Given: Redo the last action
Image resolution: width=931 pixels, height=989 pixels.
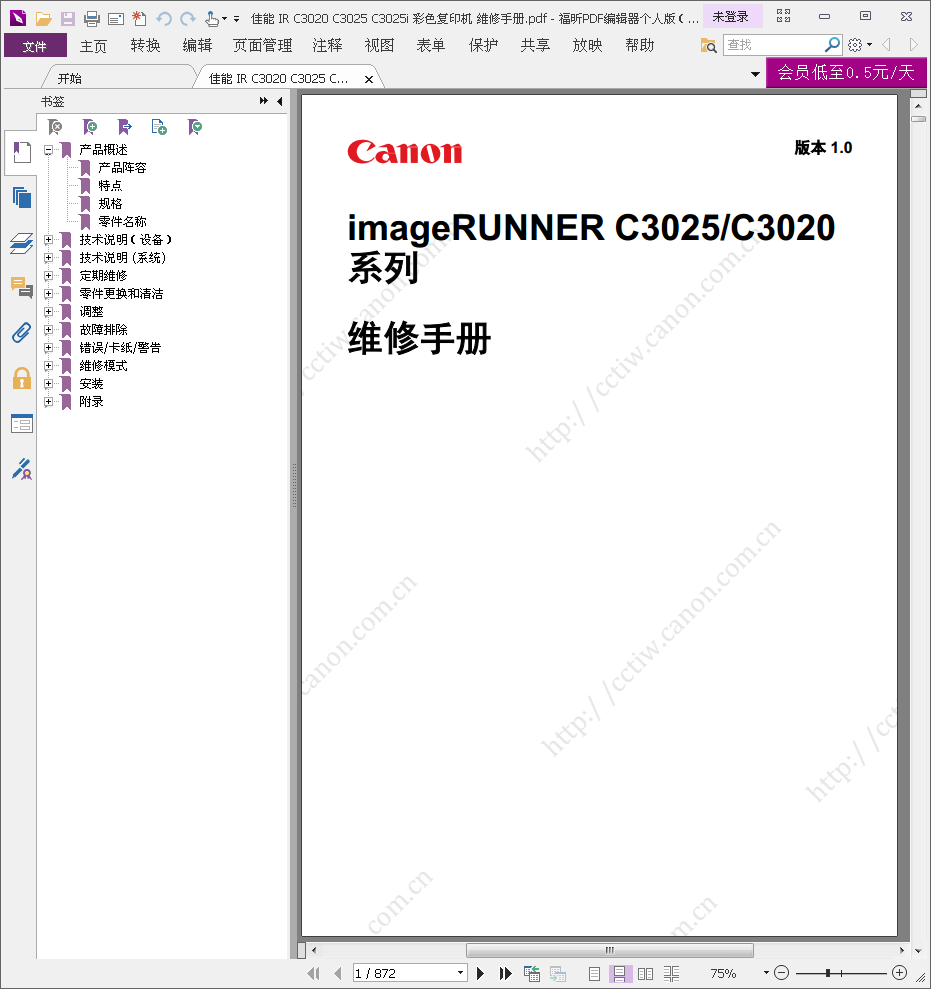Looking at the screenshot, I should (x=188, y=19).
